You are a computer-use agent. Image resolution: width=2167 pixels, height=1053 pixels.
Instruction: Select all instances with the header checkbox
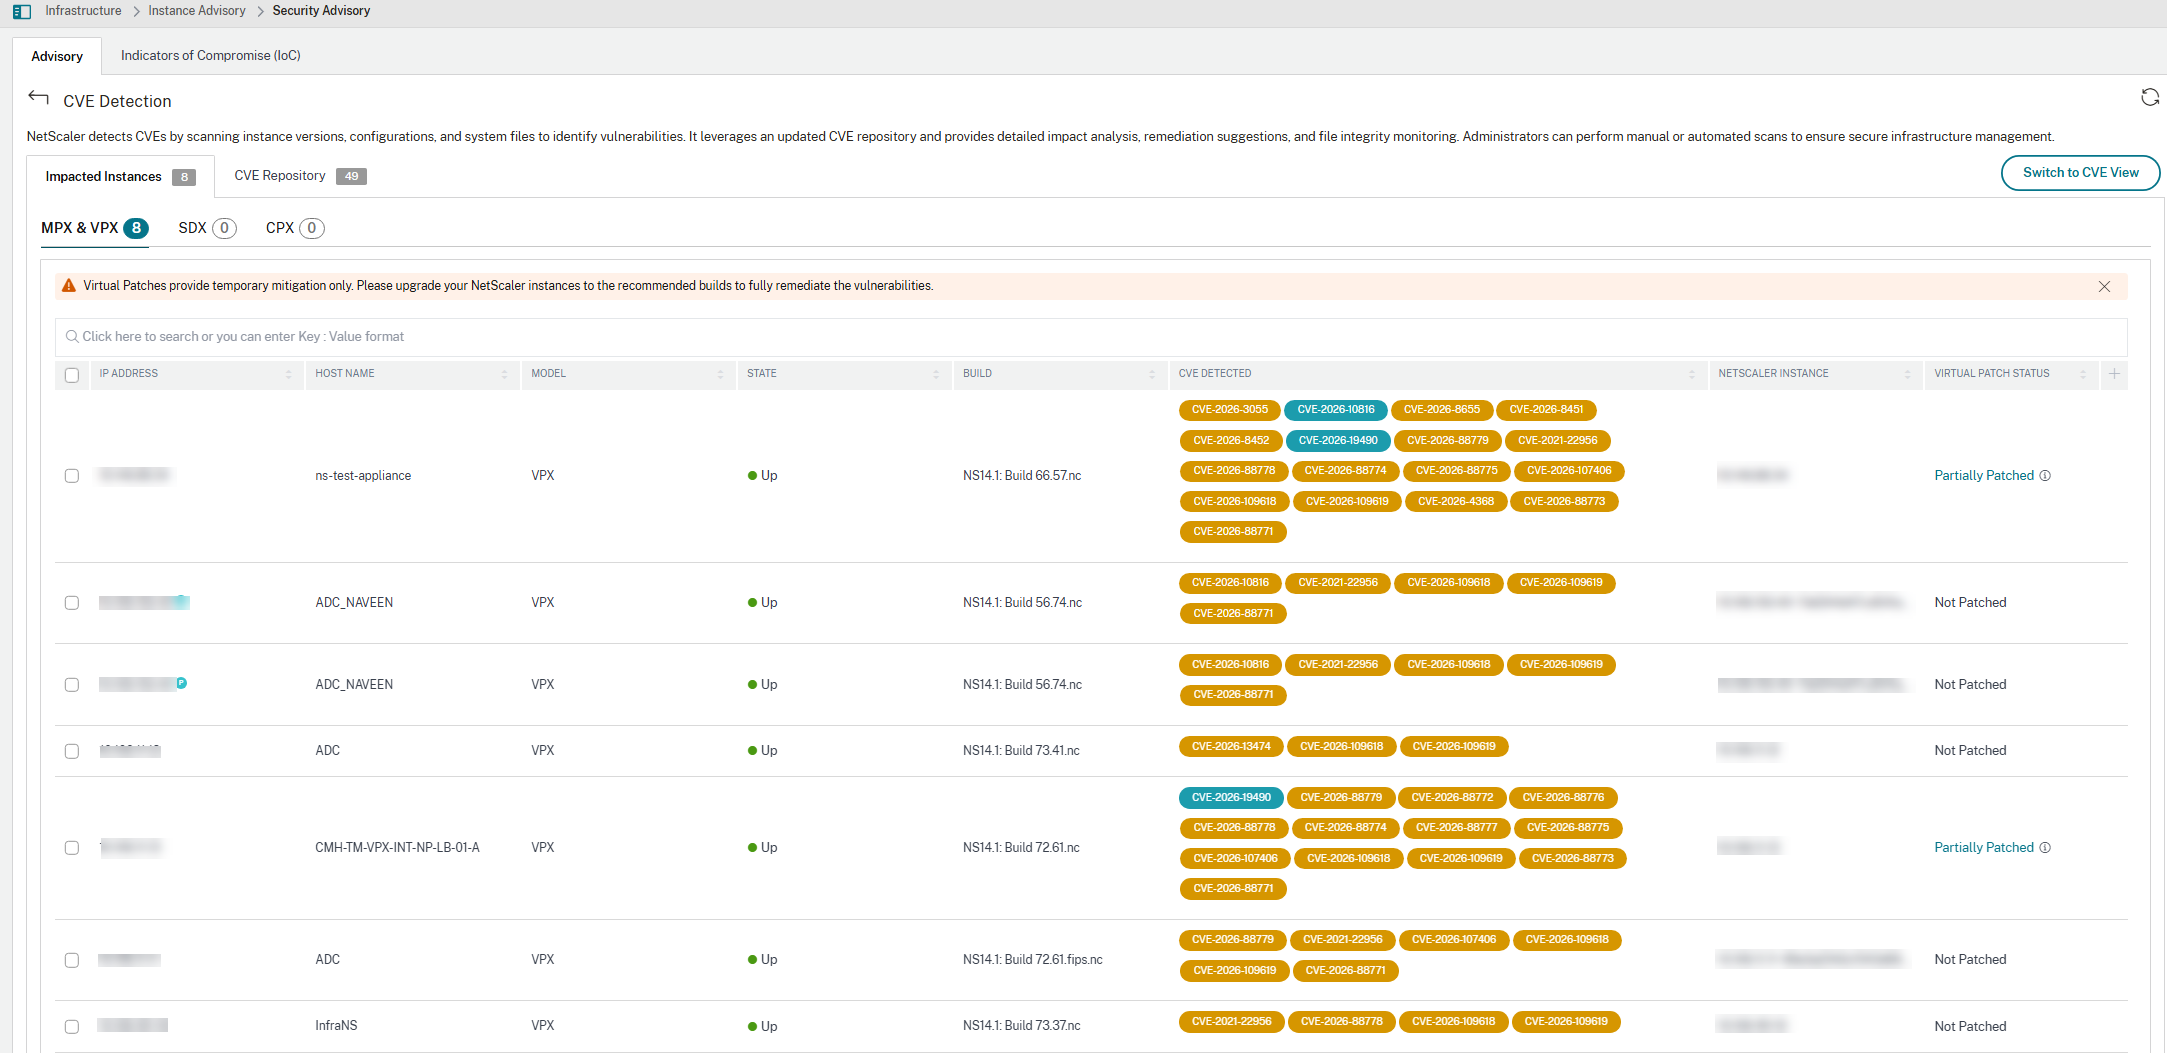[x=72, y=375]
